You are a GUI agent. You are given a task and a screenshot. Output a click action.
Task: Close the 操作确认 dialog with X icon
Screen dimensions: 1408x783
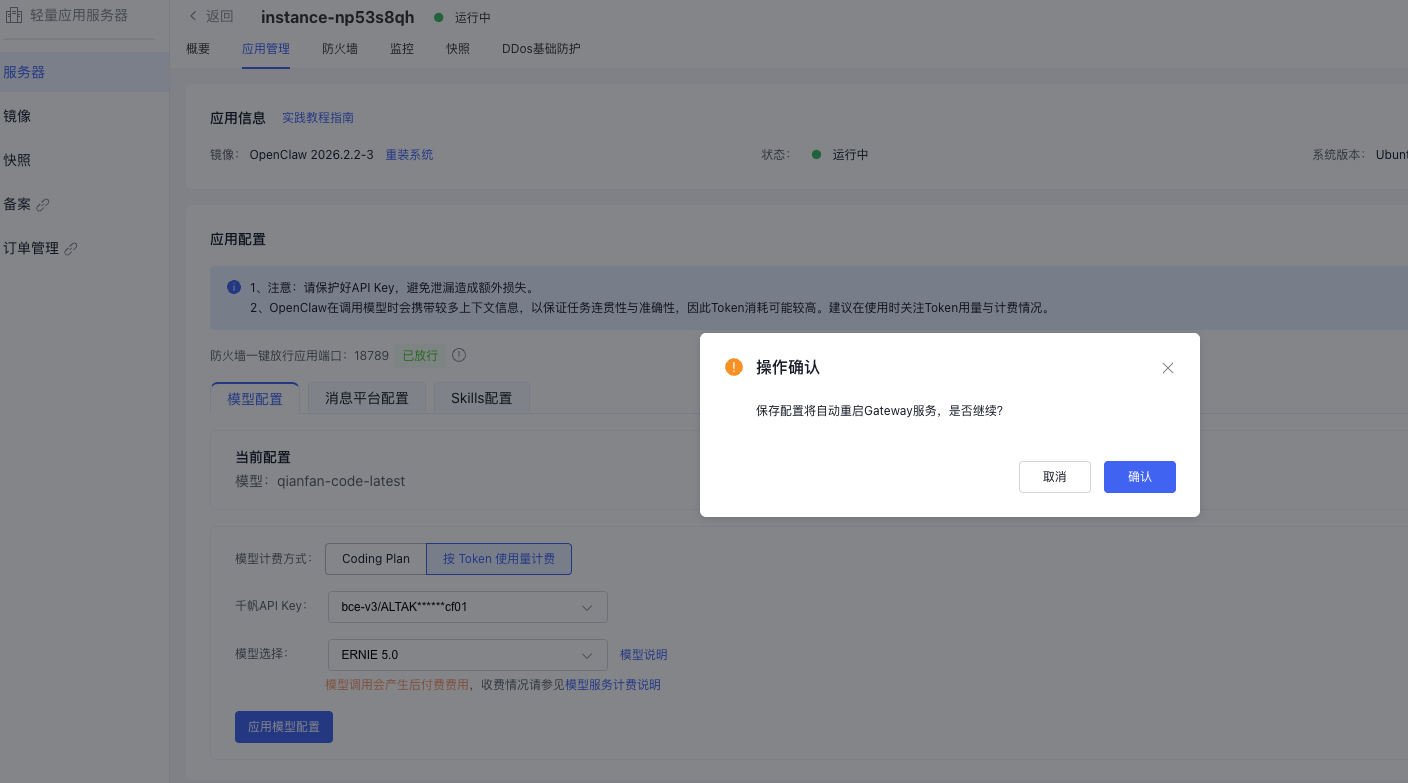point(1167,368)
